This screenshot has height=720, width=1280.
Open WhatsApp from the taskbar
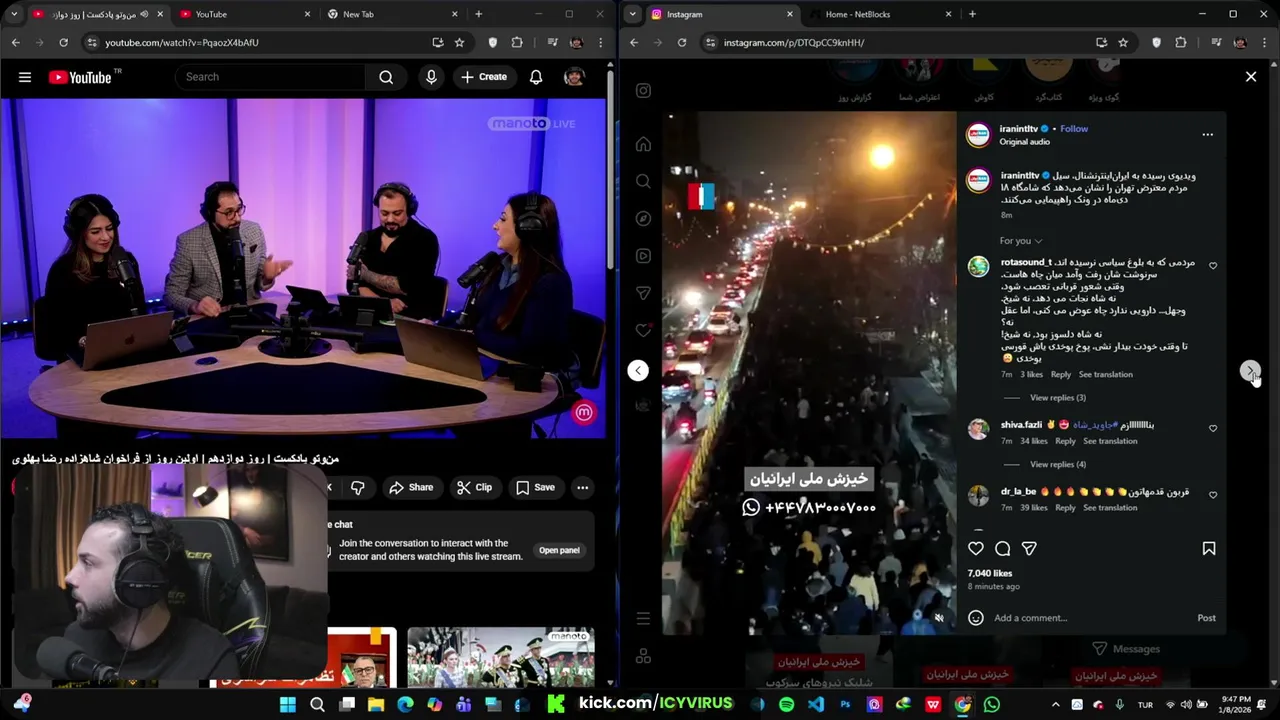point(991,704)
